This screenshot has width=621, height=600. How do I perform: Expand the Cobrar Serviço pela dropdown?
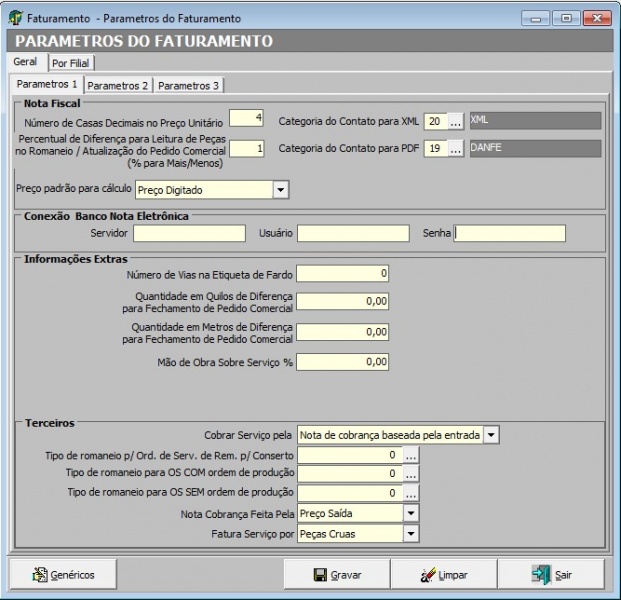coord(491,435)
